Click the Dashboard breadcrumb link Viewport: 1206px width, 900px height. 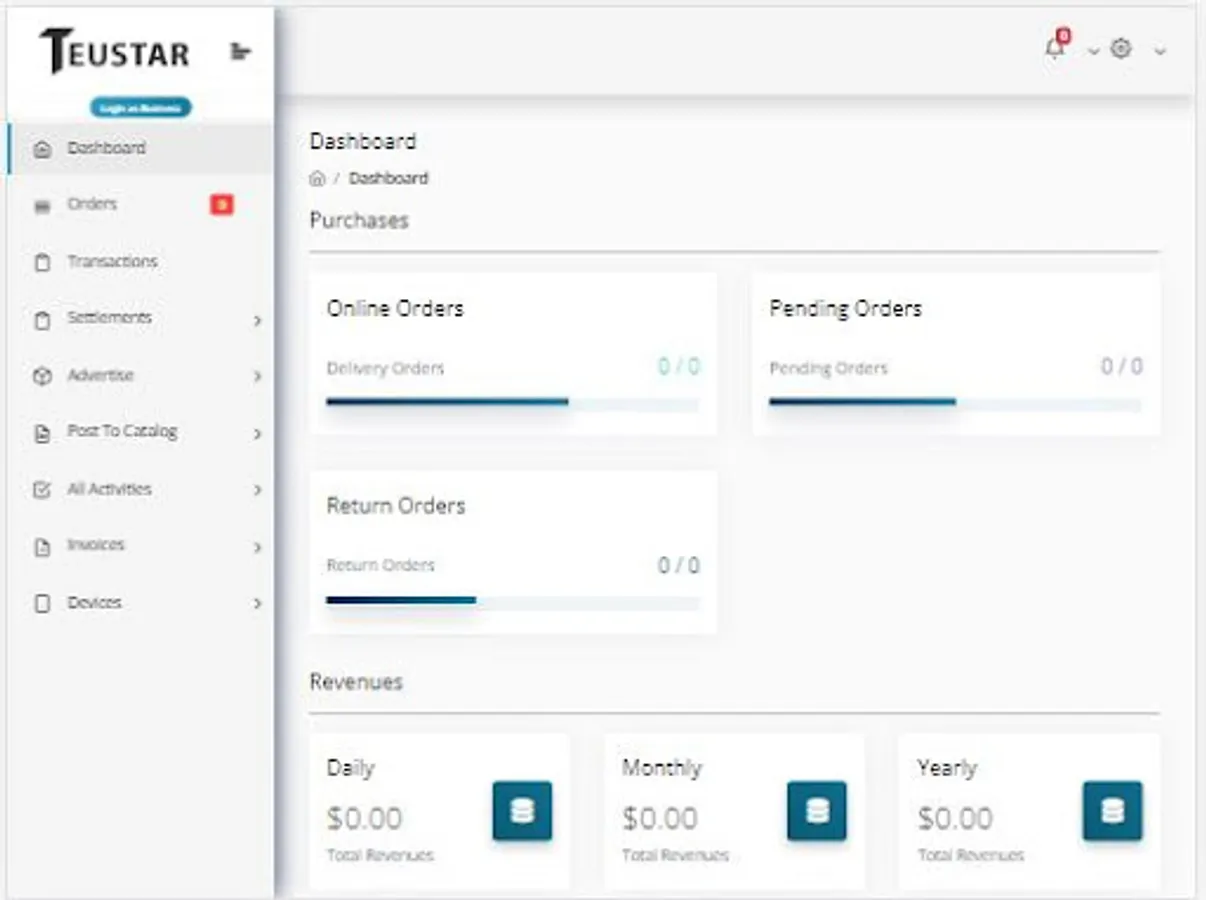click(388, 179)
